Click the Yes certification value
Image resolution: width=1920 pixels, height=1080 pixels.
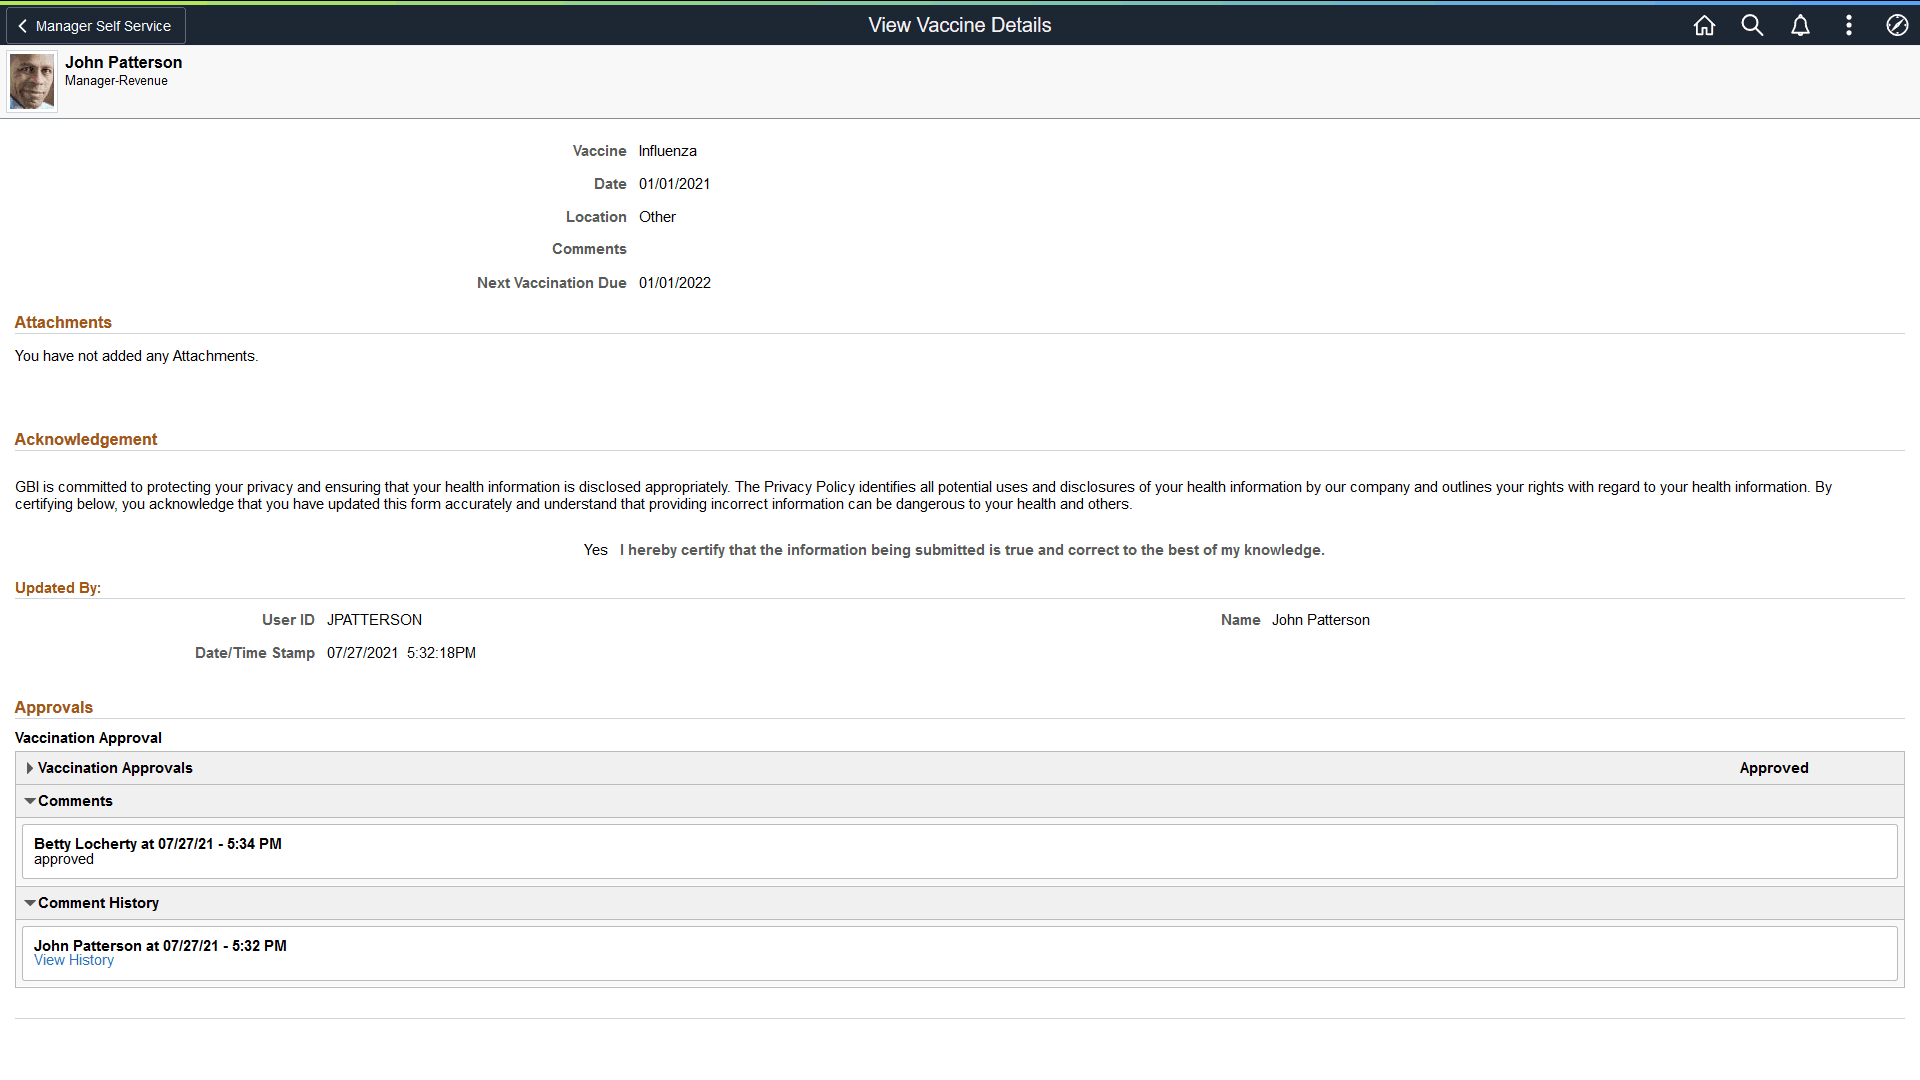coord(595,550)
